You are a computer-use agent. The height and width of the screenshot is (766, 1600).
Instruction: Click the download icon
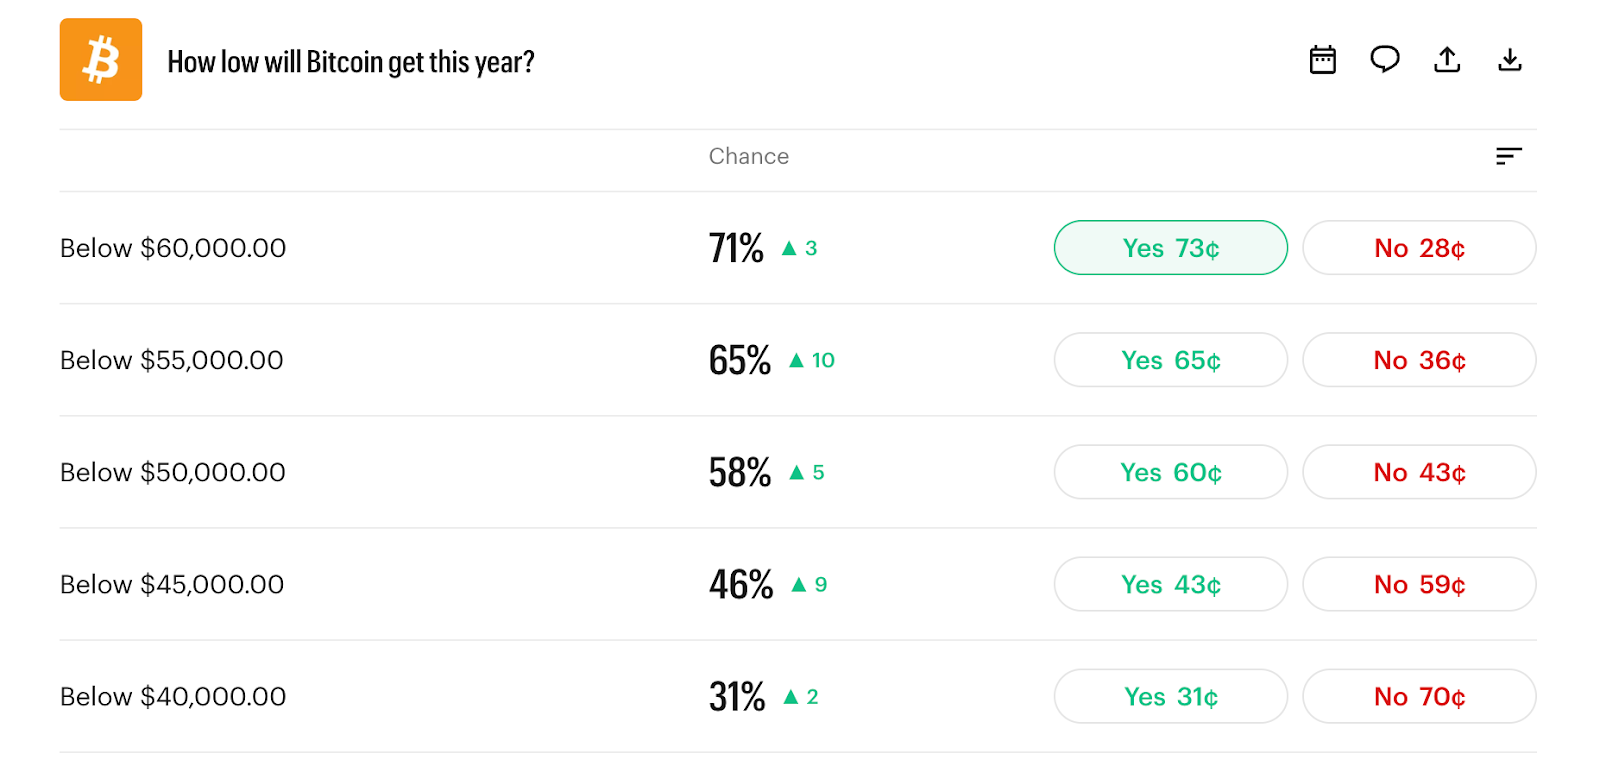[x=1510, y=60]
